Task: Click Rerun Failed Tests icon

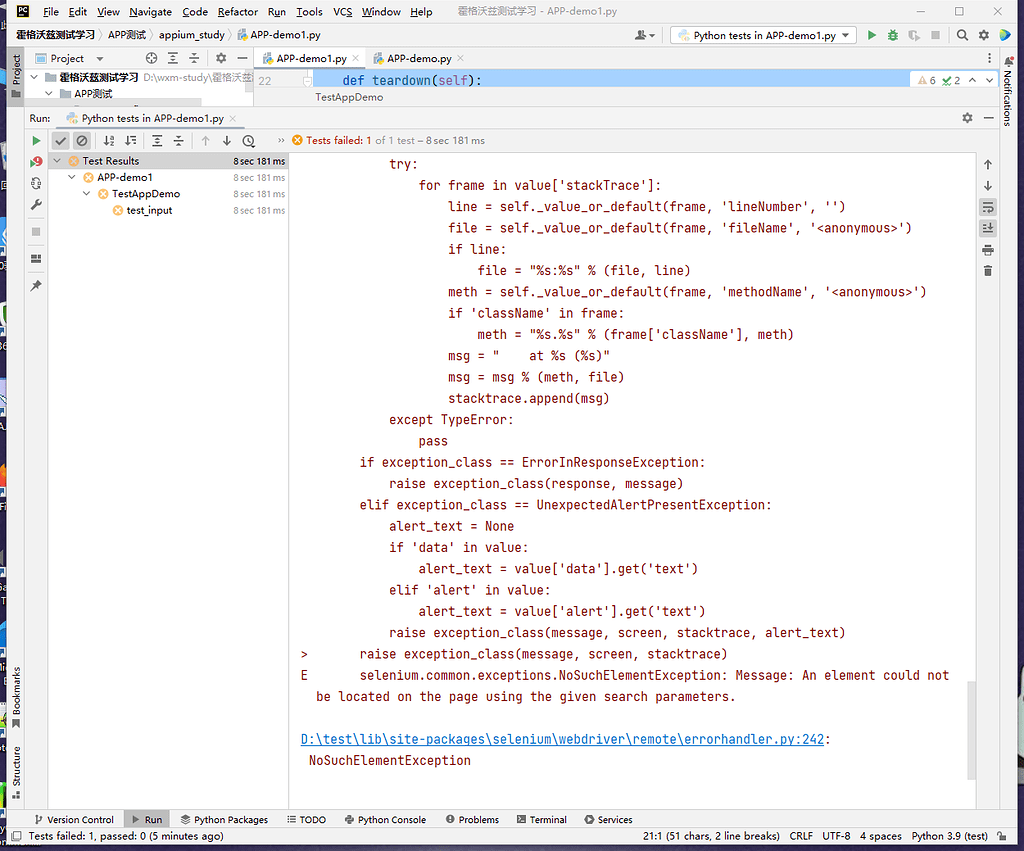Action: 36,161
